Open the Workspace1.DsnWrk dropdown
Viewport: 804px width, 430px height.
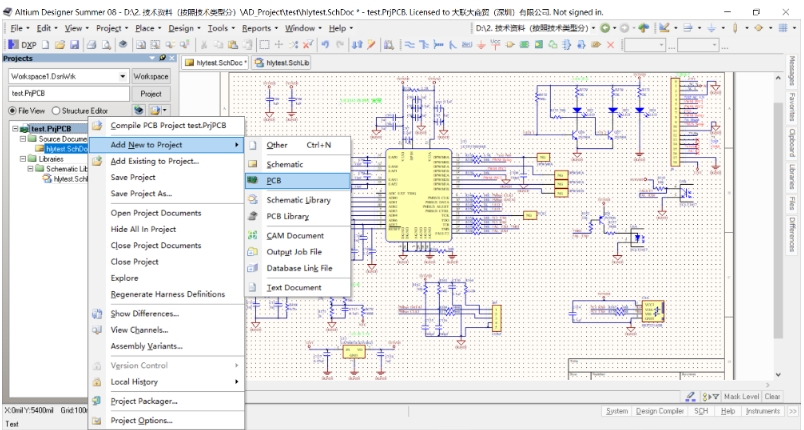pyautogui.click(x=123, y=76)
